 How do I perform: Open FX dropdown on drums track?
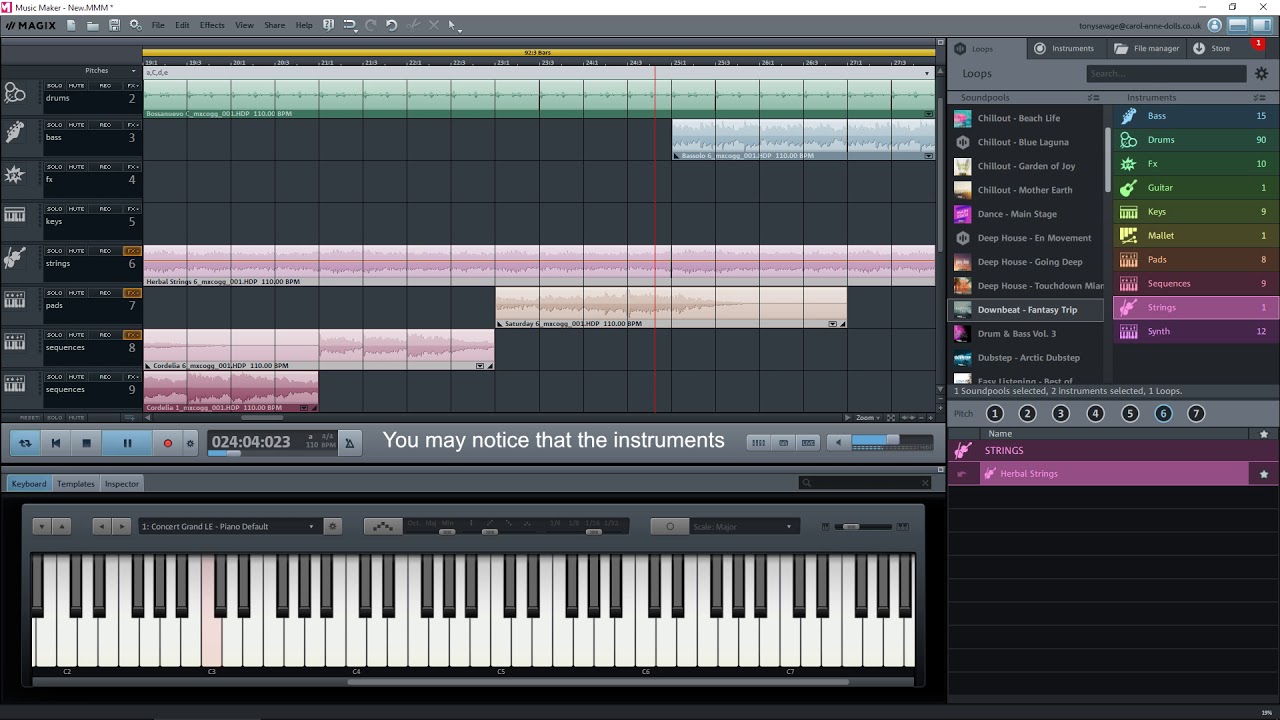pos(132,85)
